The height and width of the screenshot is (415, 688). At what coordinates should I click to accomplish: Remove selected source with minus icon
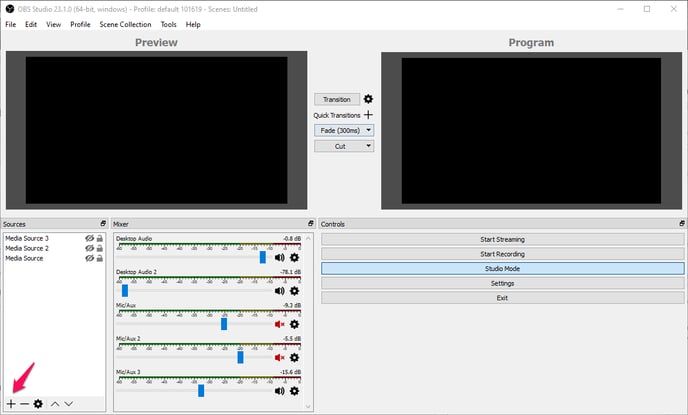[x=24, y=403]
